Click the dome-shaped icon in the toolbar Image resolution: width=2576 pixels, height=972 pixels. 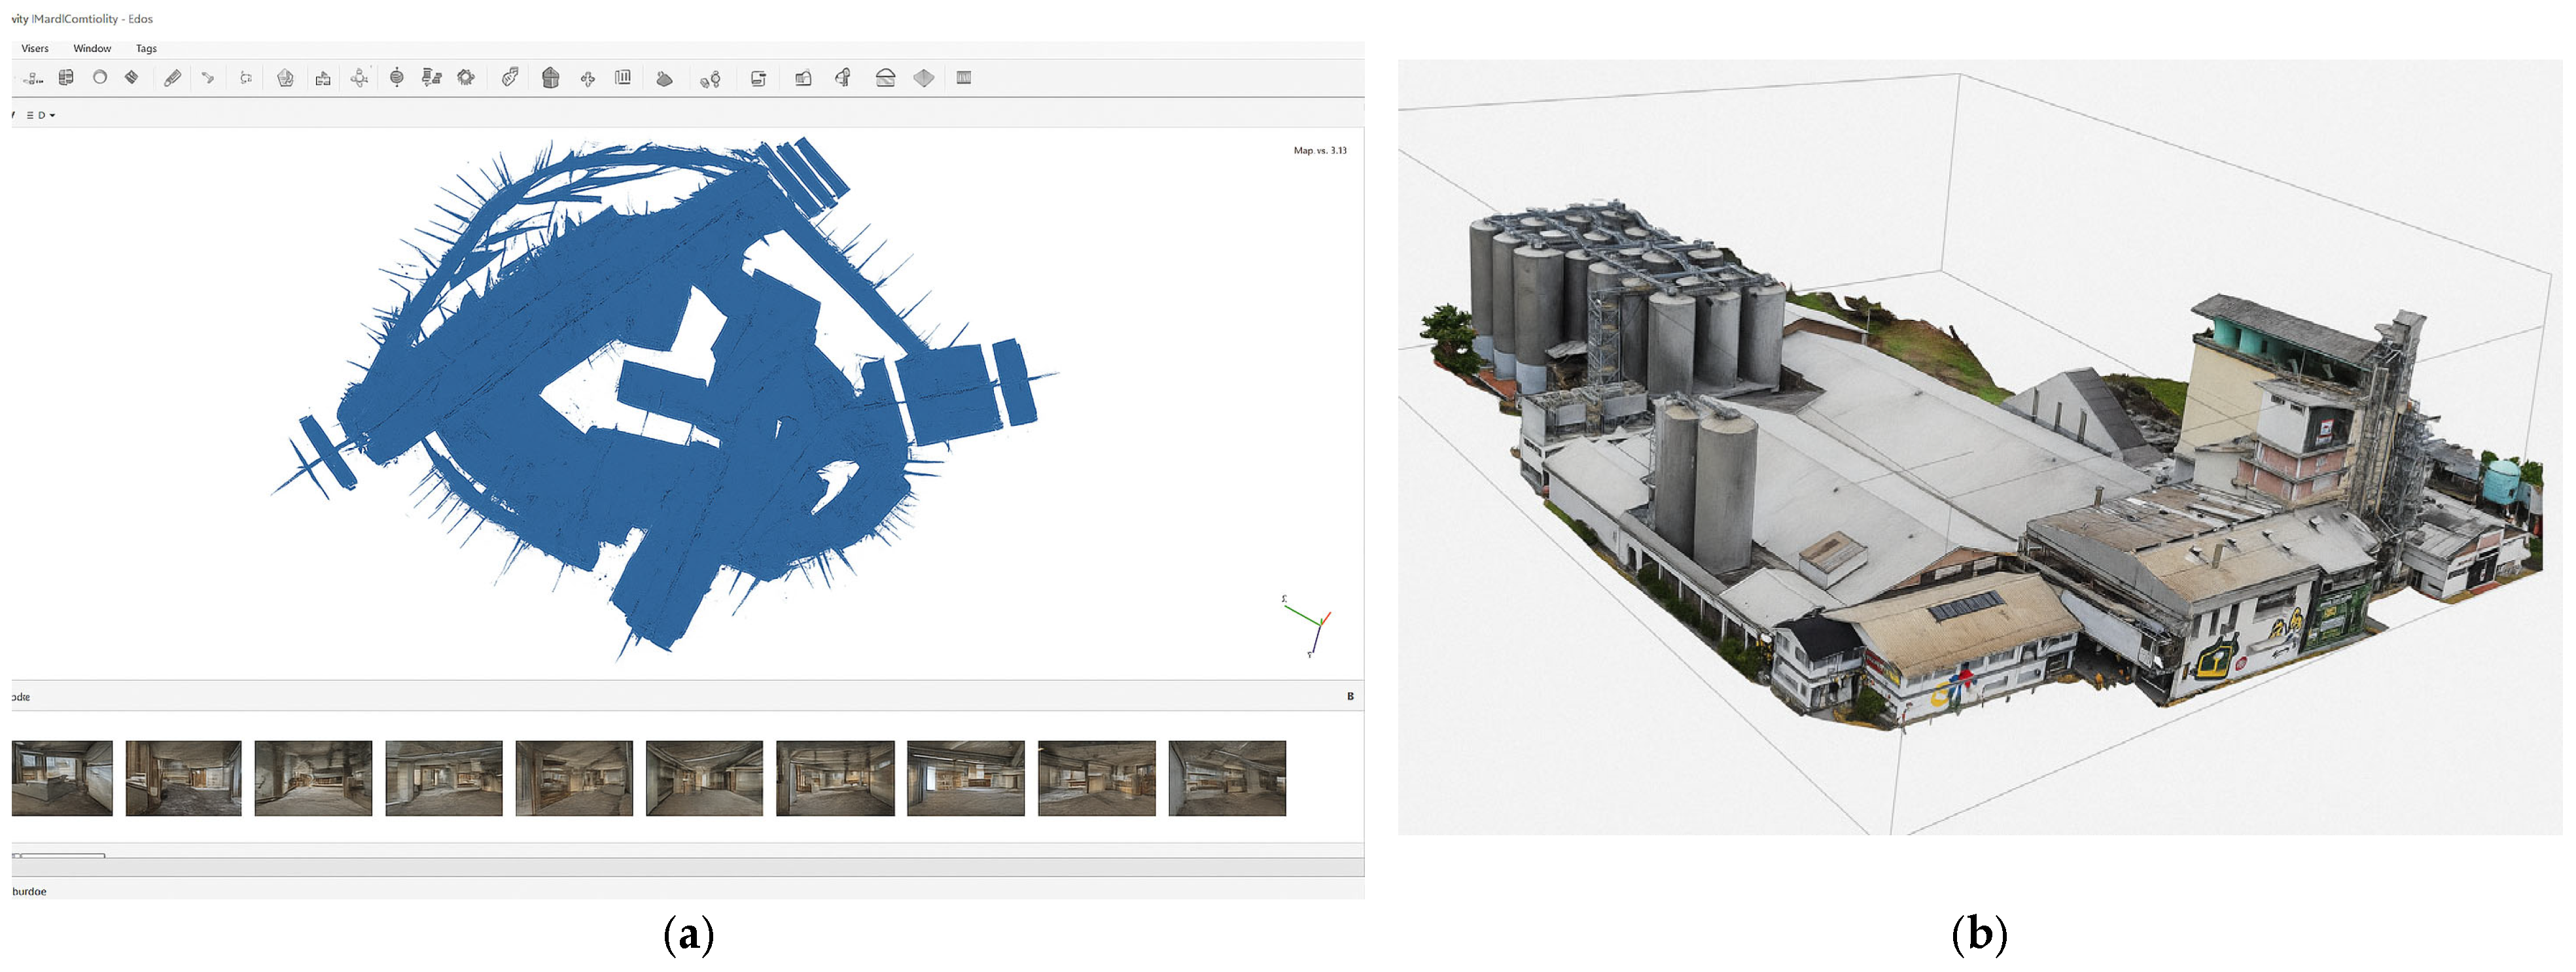pos(885,77)
